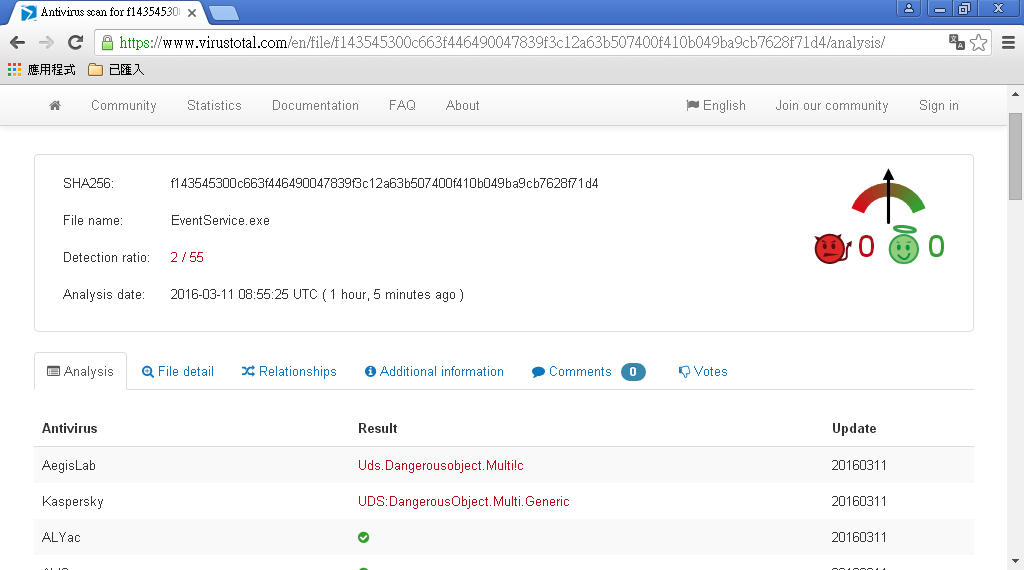Click the file name EventService.exe
The width and height of the screenshot is (1024, 570).
point(220,221)
